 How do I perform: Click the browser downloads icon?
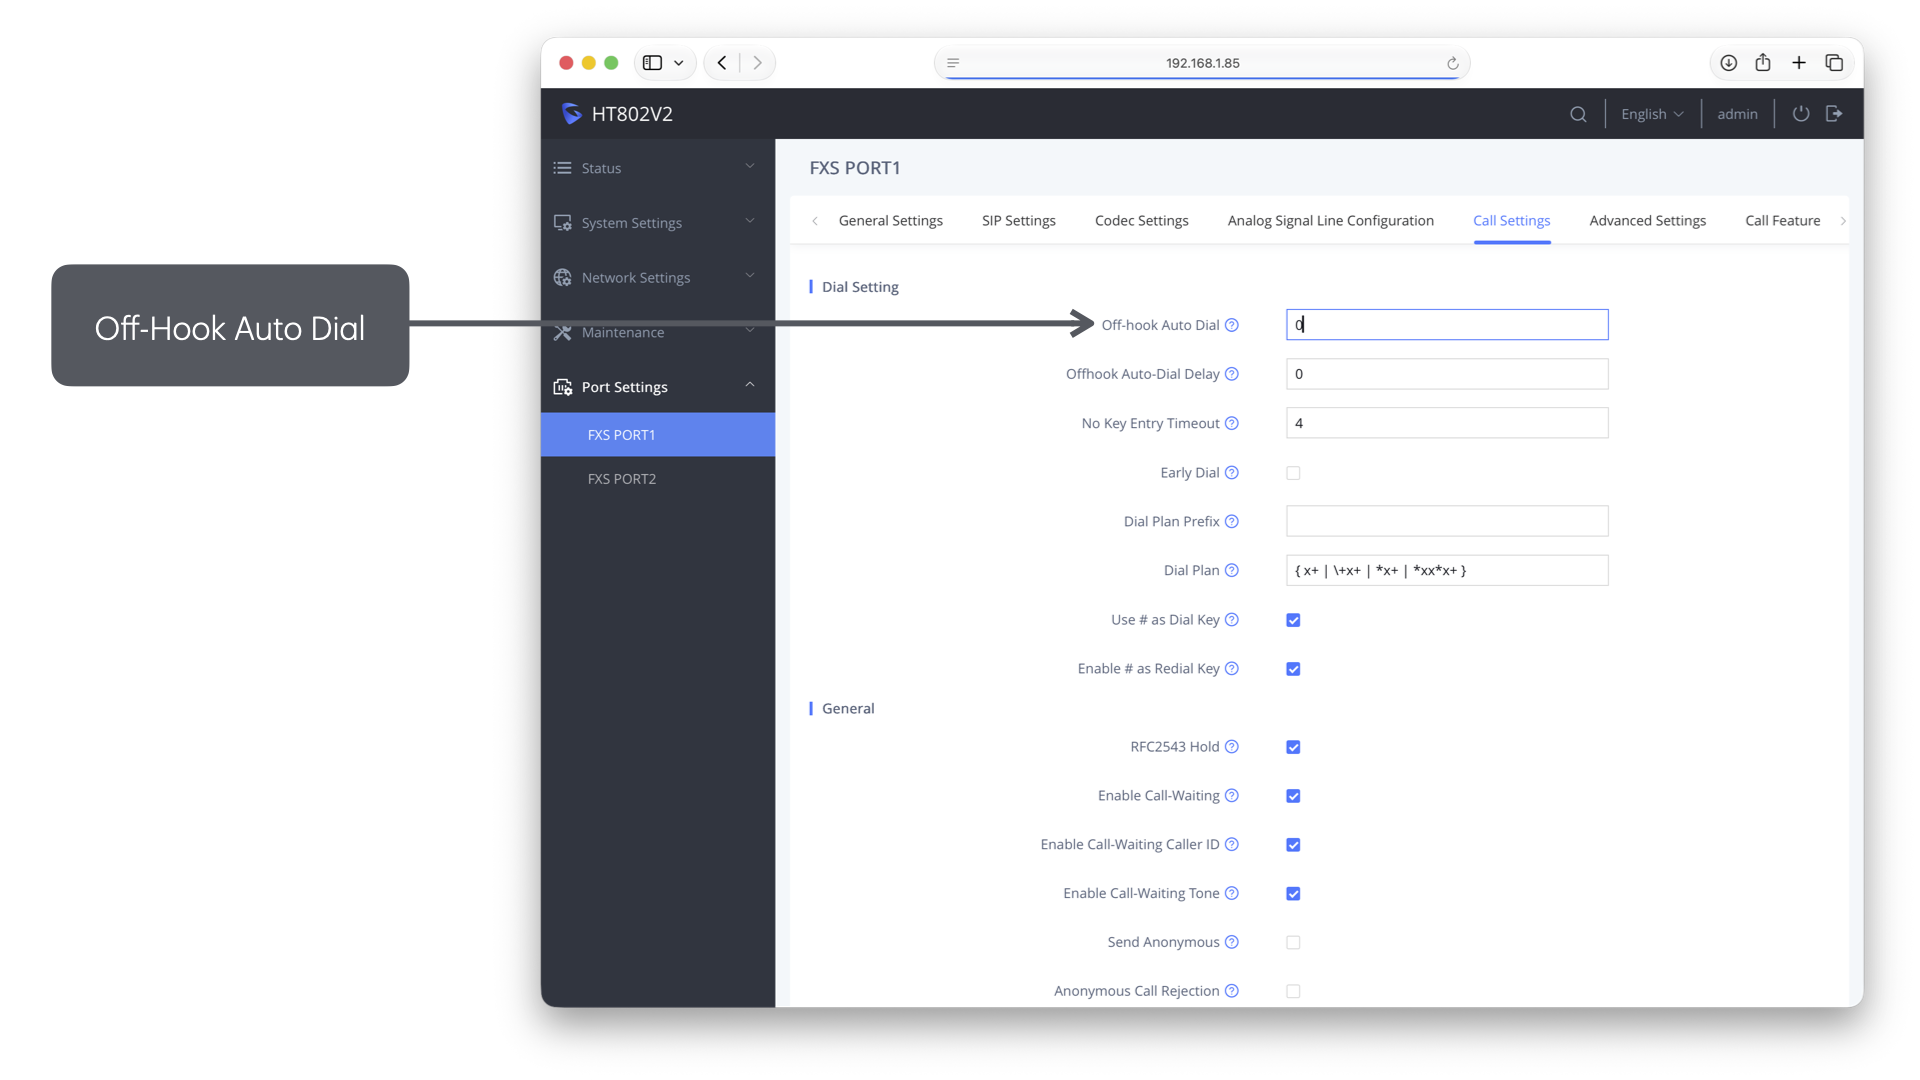(1728, 62)
